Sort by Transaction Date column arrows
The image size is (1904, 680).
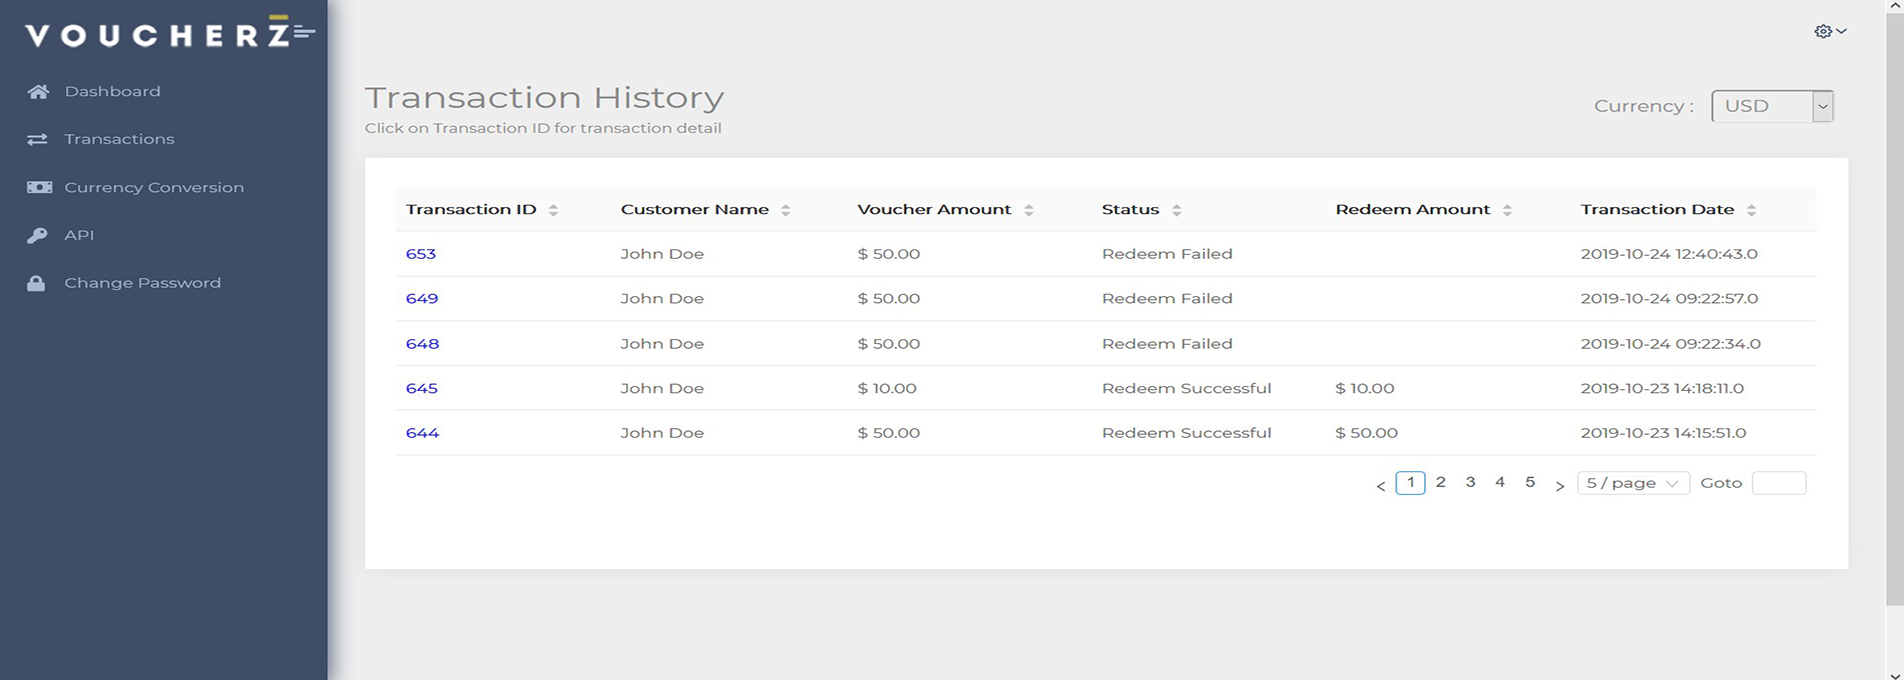(1751, 210)
